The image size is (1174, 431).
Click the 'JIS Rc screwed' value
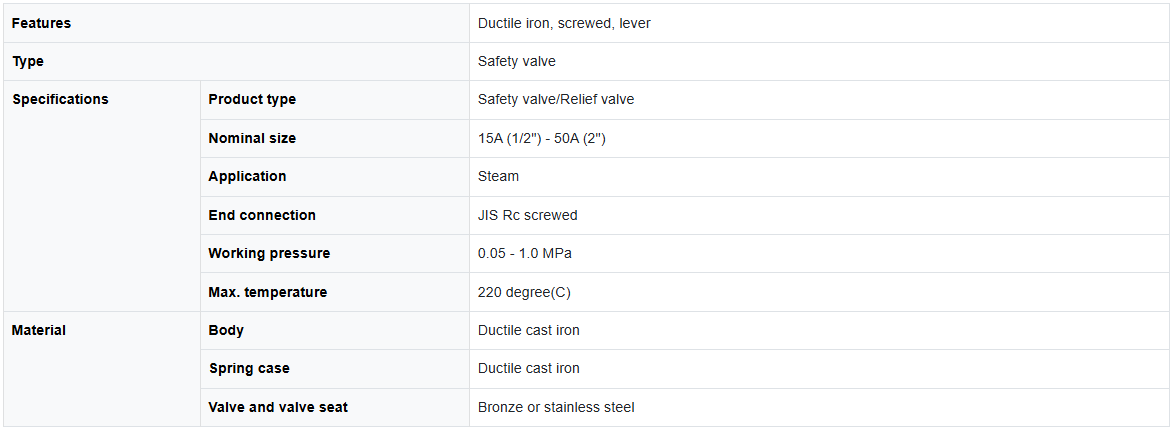528,215
